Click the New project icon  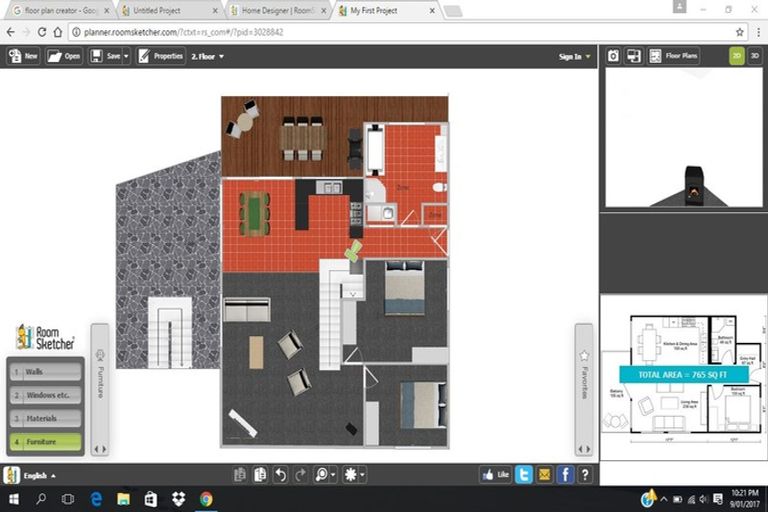pyautogui.click(x=23, y=56)
